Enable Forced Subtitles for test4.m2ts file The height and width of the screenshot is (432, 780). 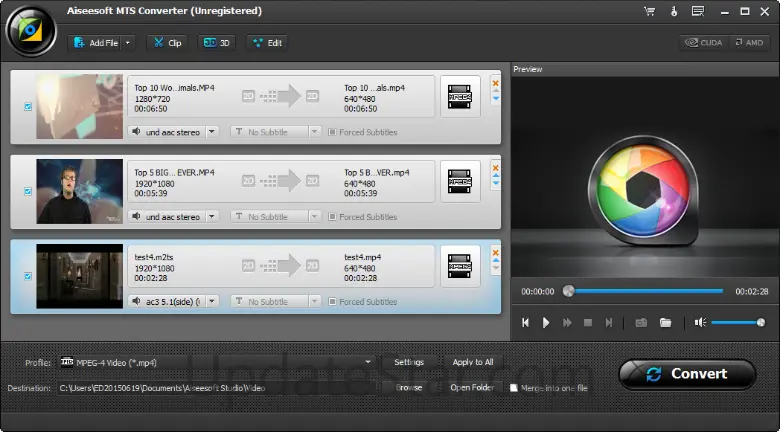coord(332,302)
